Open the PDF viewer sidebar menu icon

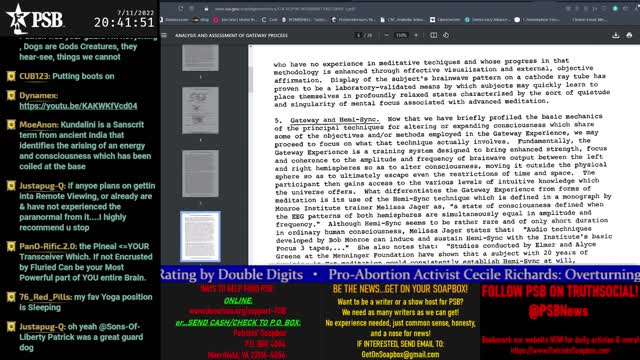click(164, 36)
